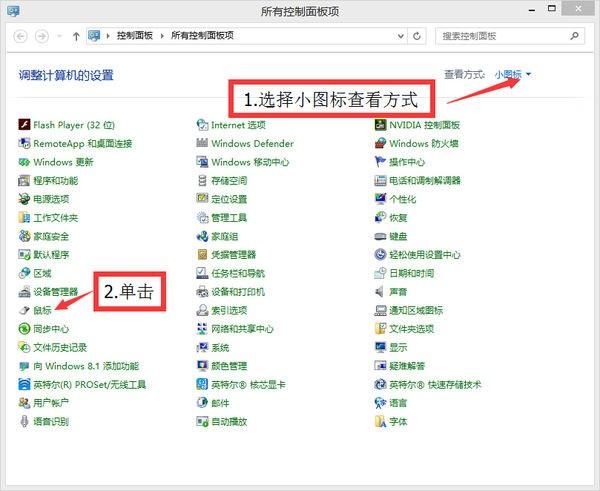Open the 定位设置 link
600x491 pixels.
tap(229, 199)
